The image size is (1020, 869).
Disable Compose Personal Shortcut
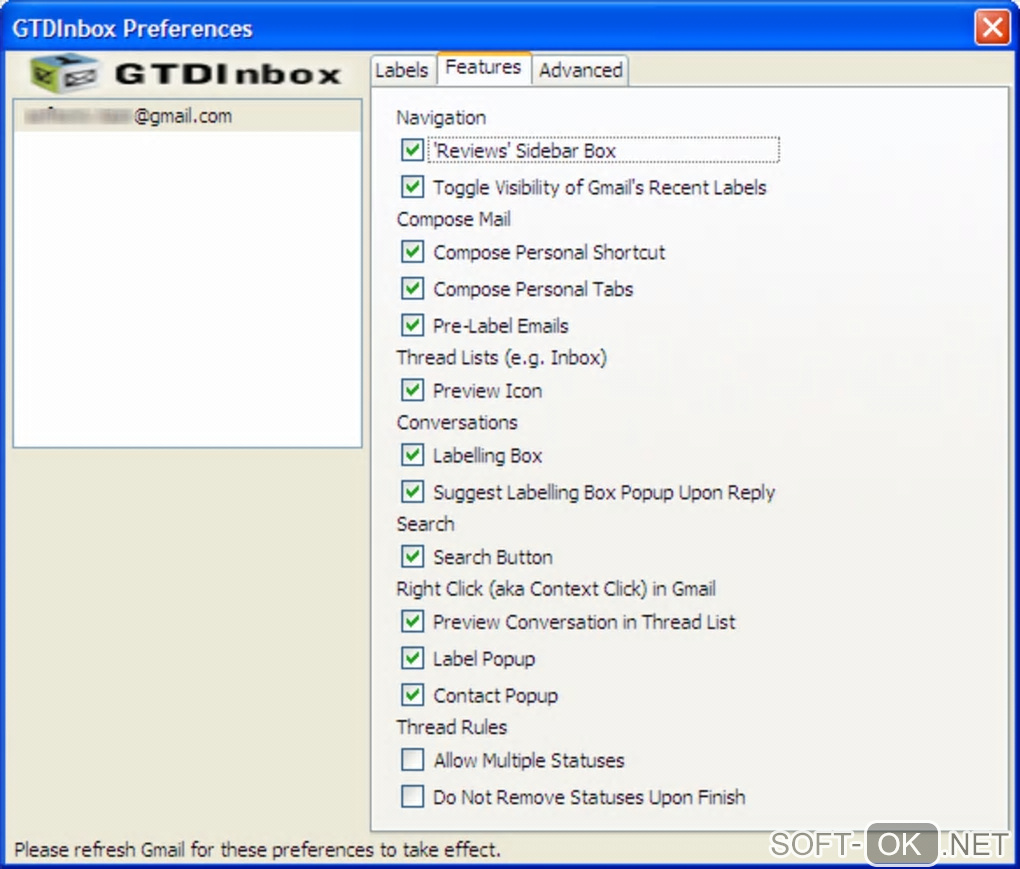412,252
